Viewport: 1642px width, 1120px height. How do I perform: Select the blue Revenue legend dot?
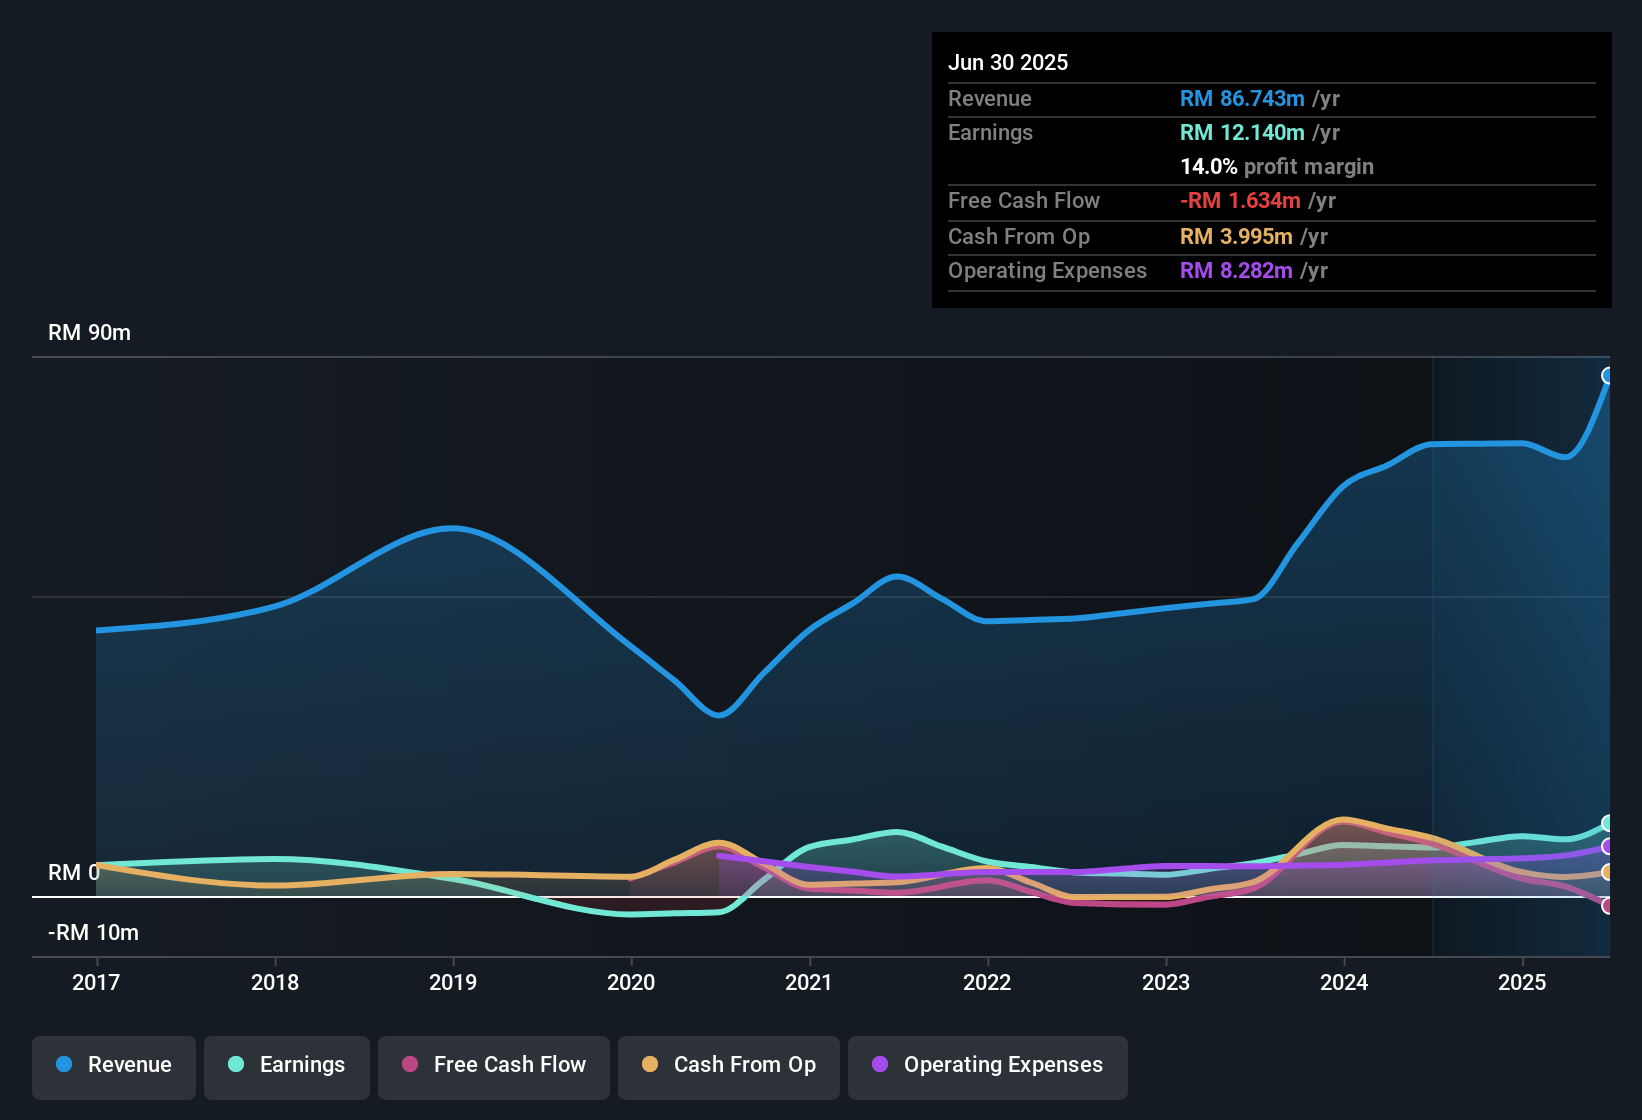[63, 1065]
